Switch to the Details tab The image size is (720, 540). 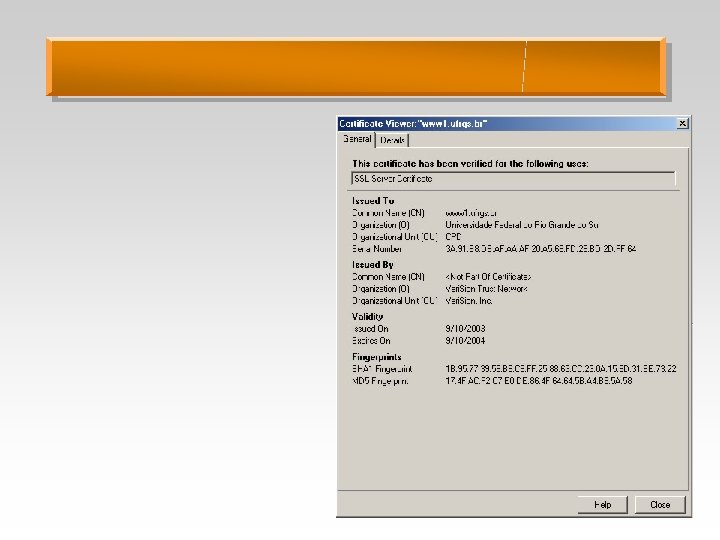coord(393,141)
